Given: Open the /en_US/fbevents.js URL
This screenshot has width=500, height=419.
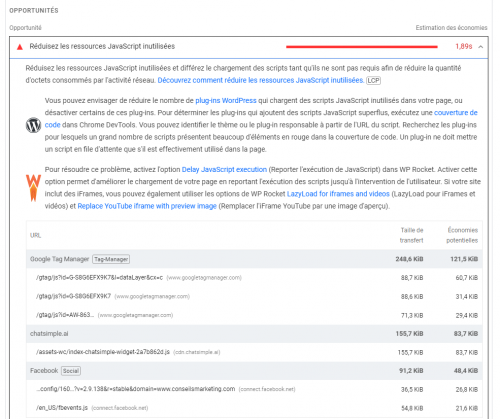Looking at the screenshot, I should (62, 408).
